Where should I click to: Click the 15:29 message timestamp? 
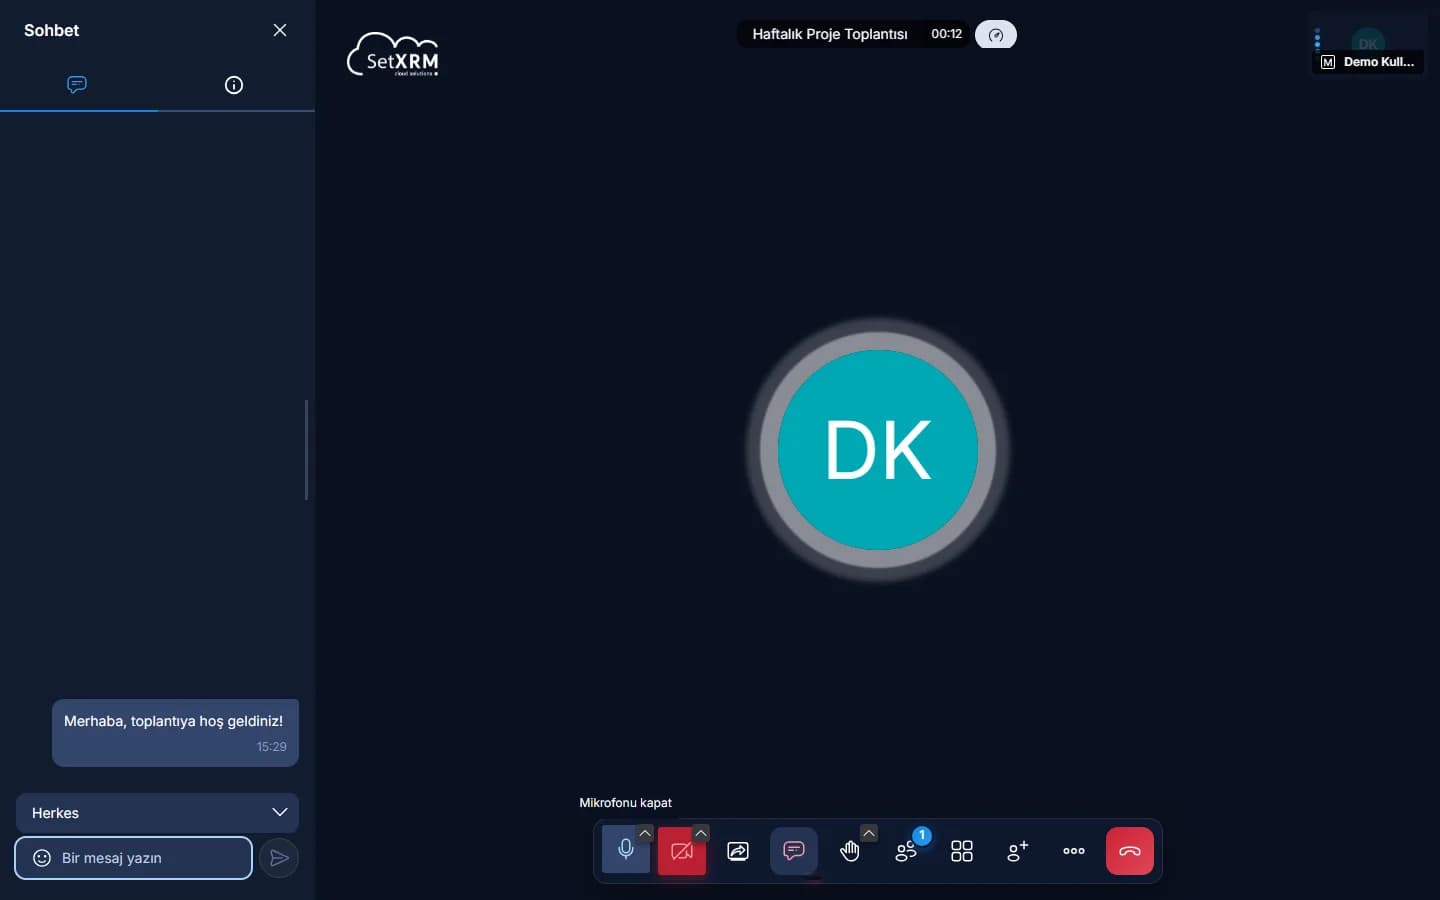271,747
